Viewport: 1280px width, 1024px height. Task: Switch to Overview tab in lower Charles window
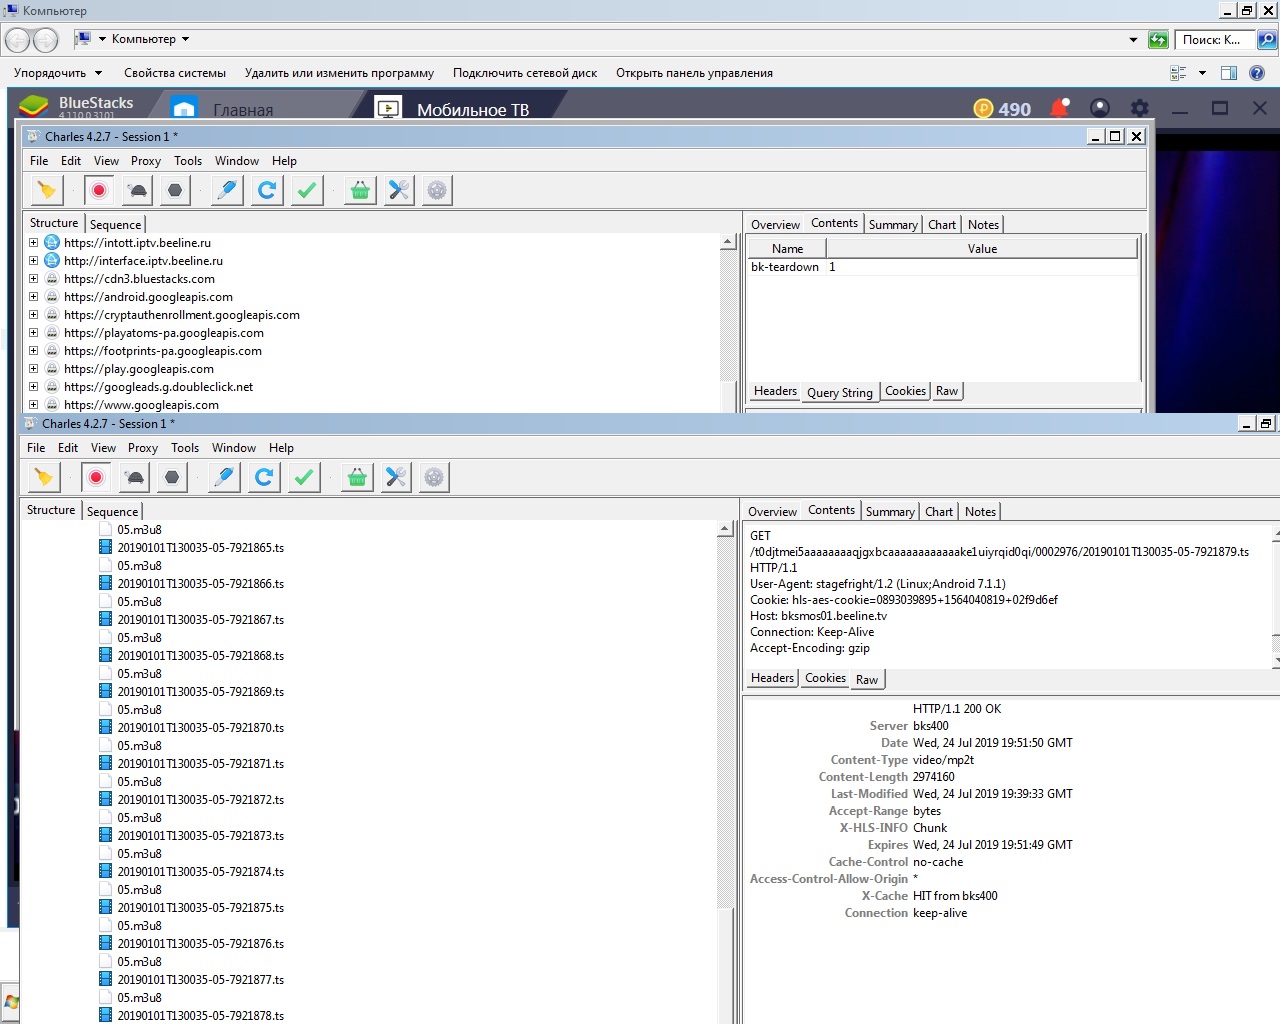coord(773,512)
